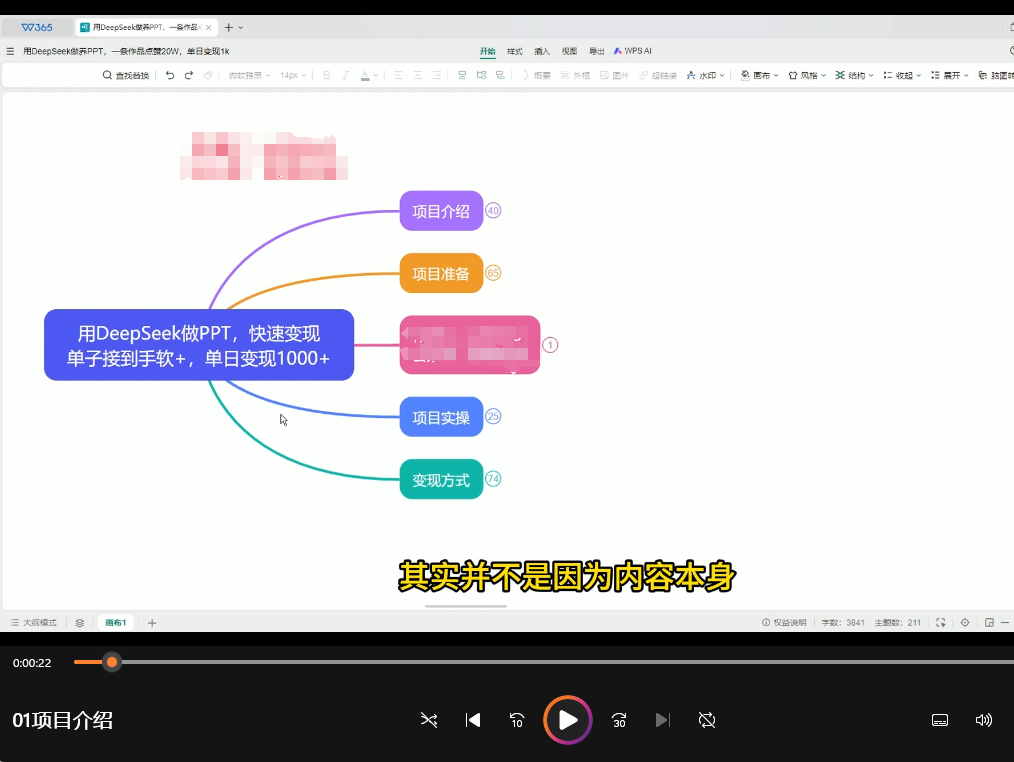Redo the last action
Viewport: 1014px width, 762px height.
[189, 75]
